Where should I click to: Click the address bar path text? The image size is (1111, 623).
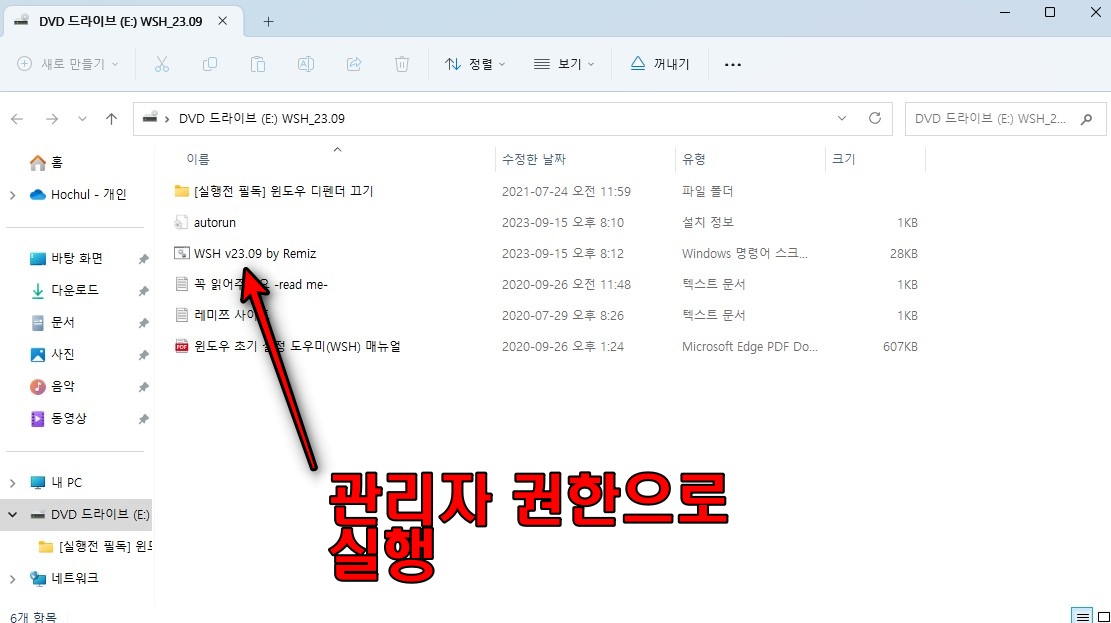261,119
